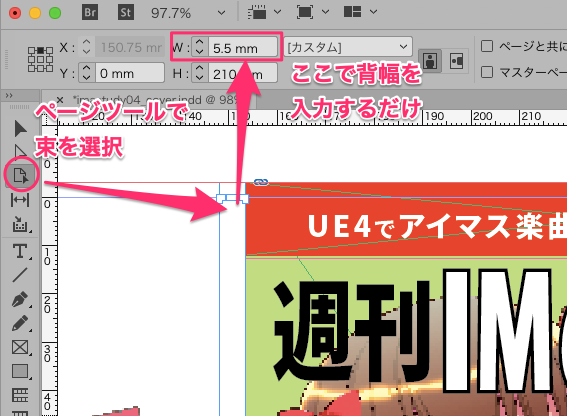Click the W width field showing 5.5 mm
The width and height of the screenshot is (567, 416).
[x=243, y=48]
